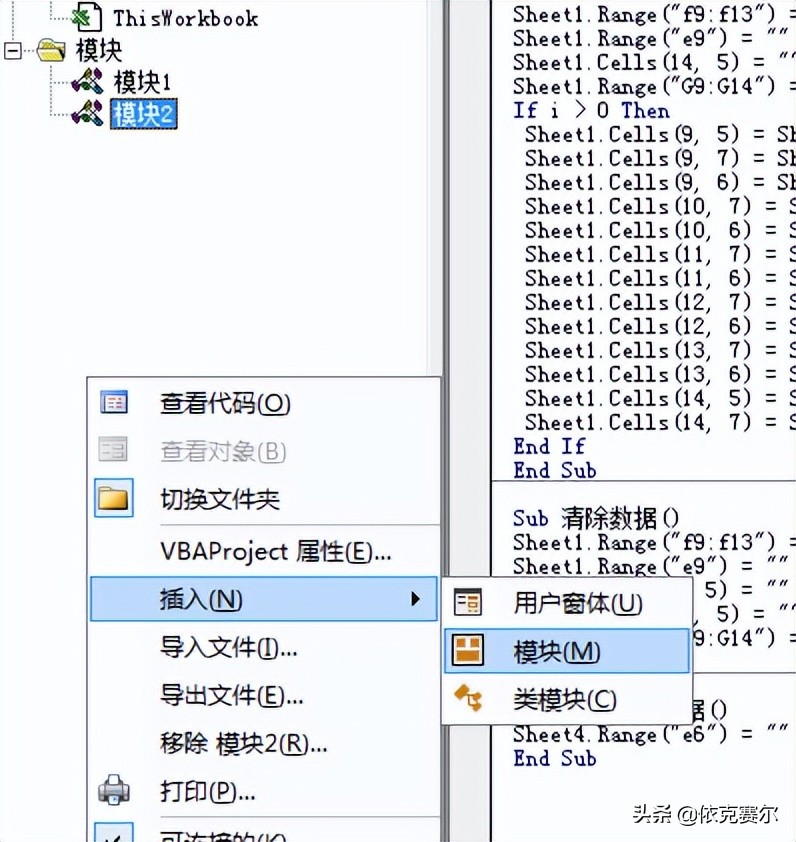Open VBAProject 属性(E)... dialog
The image size is (796, 842).
click(263, 551)
